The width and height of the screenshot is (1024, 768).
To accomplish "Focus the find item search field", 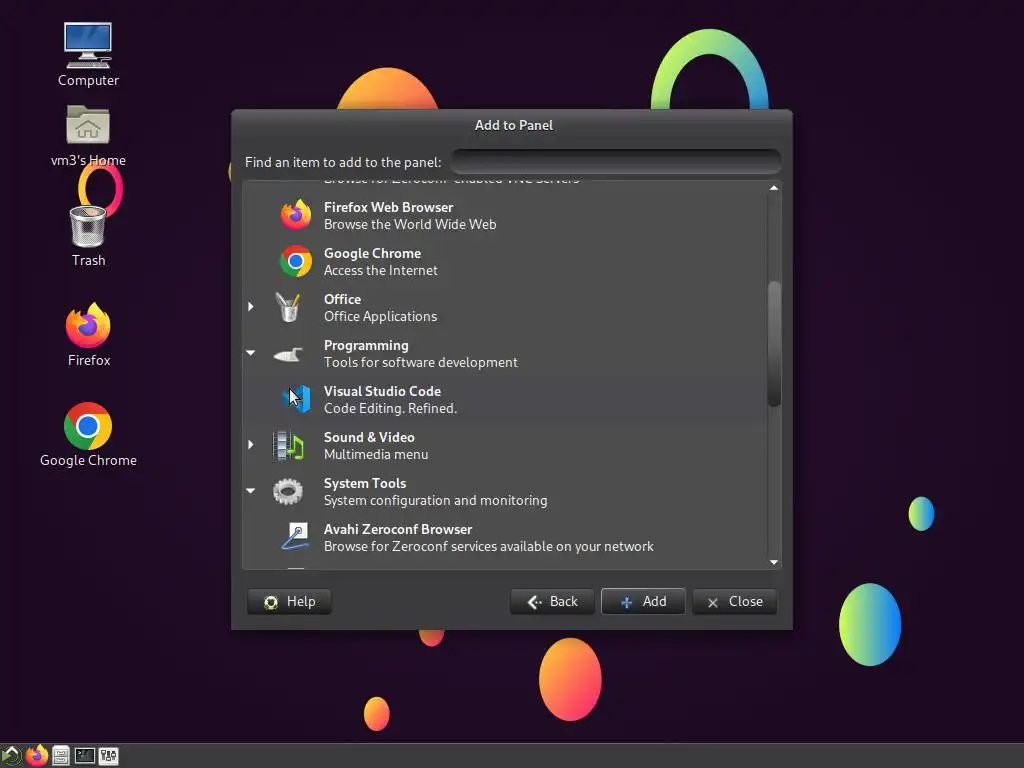I will point(616,162).
